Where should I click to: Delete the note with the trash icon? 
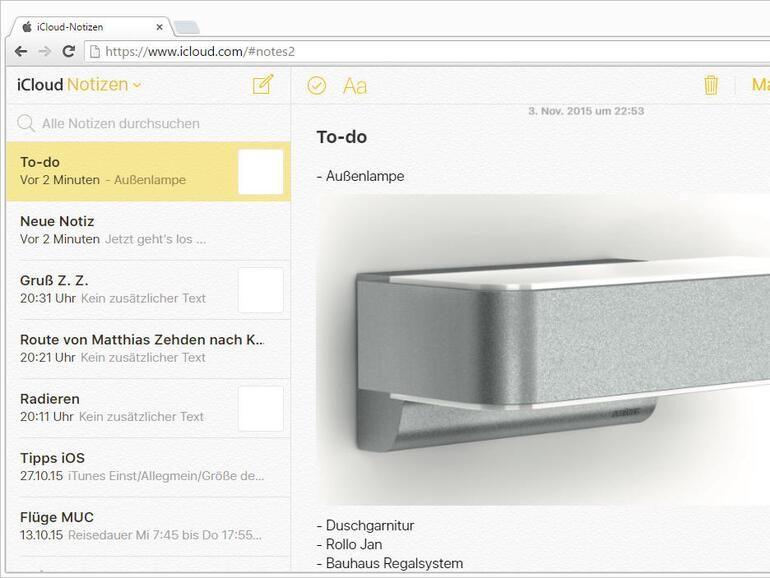tap(711, 85)
